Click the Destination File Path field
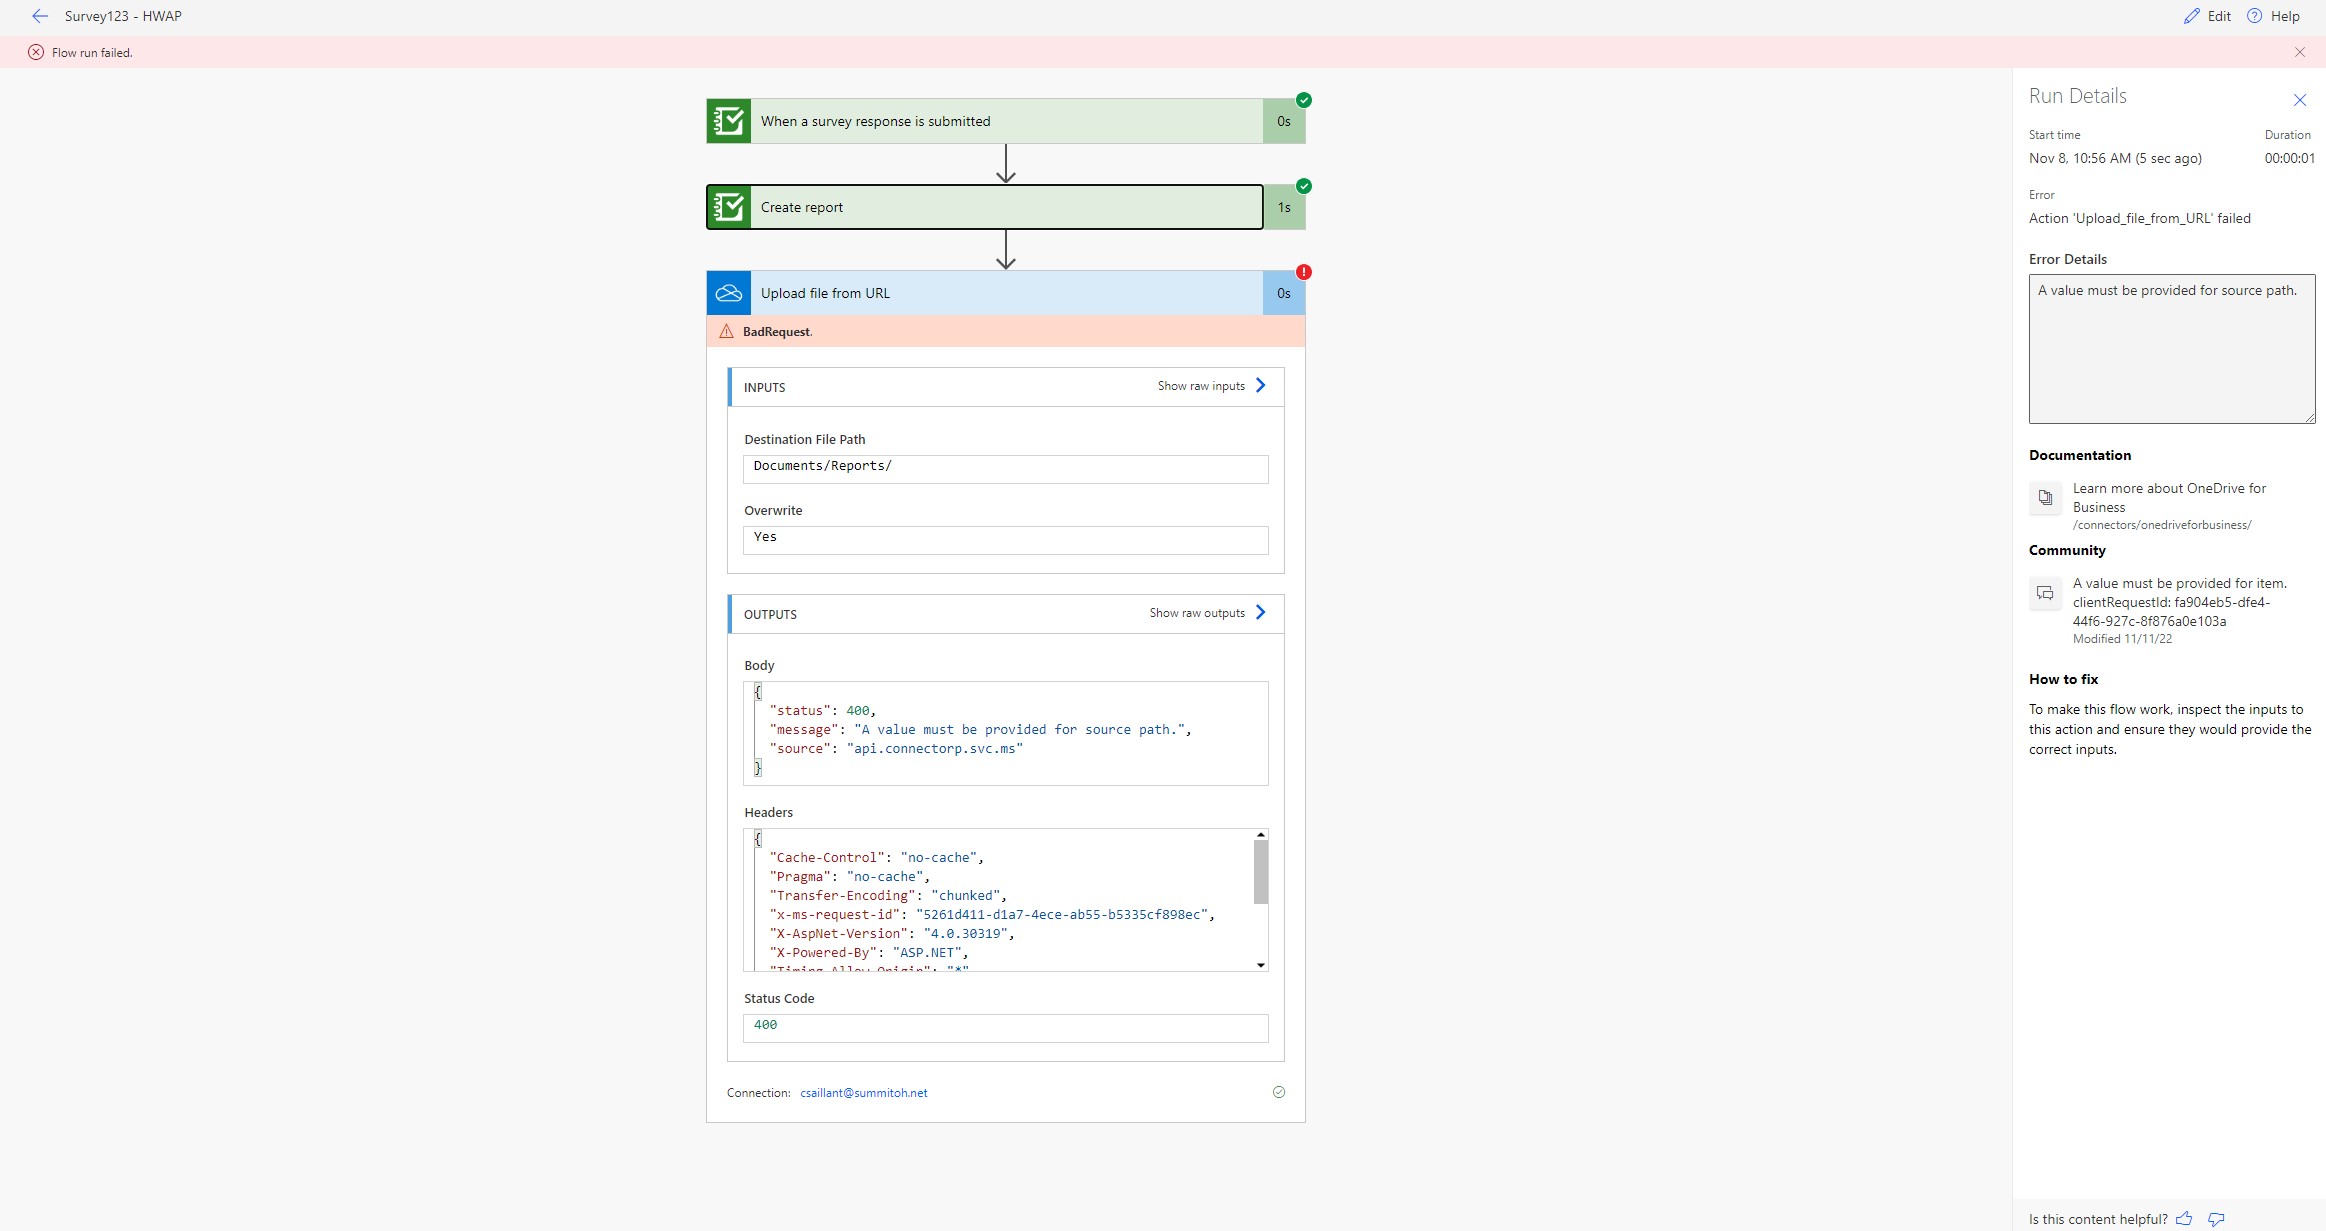 (1006, 469)
